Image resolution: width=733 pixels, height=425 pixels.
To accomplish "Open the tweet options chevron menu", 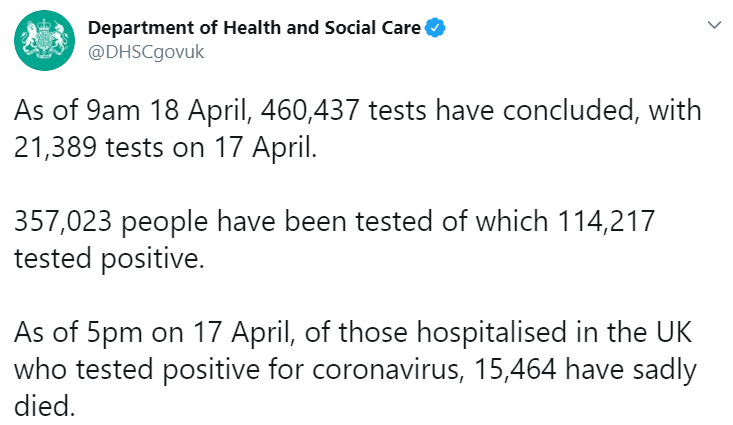I will [x=712, y=23].
